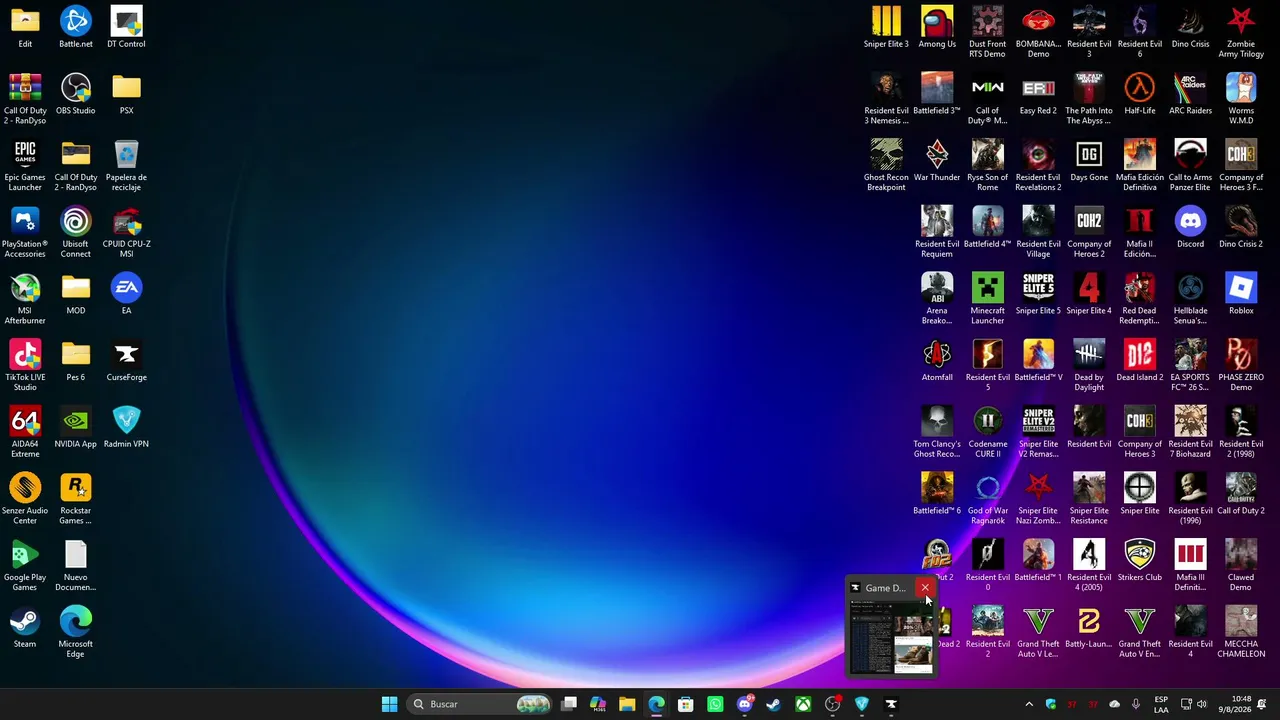Select the AIDA64 Extreme shortcut
The height and width of the screenshot is (720, 1280).
pyautogui.click(x=25, y=432)
